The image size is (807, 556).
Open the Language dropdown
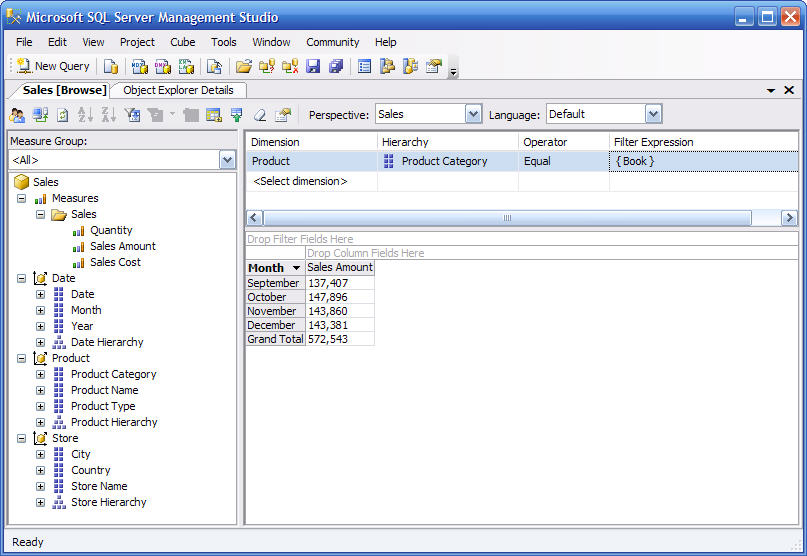coord(653,114)
